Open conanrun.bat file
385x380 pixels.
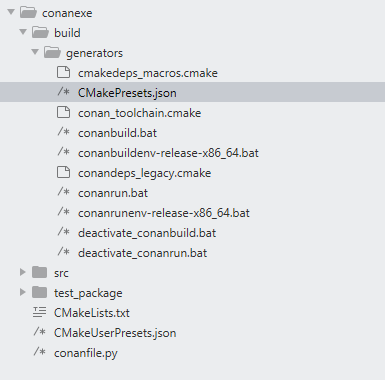click(x=113, y=193)
